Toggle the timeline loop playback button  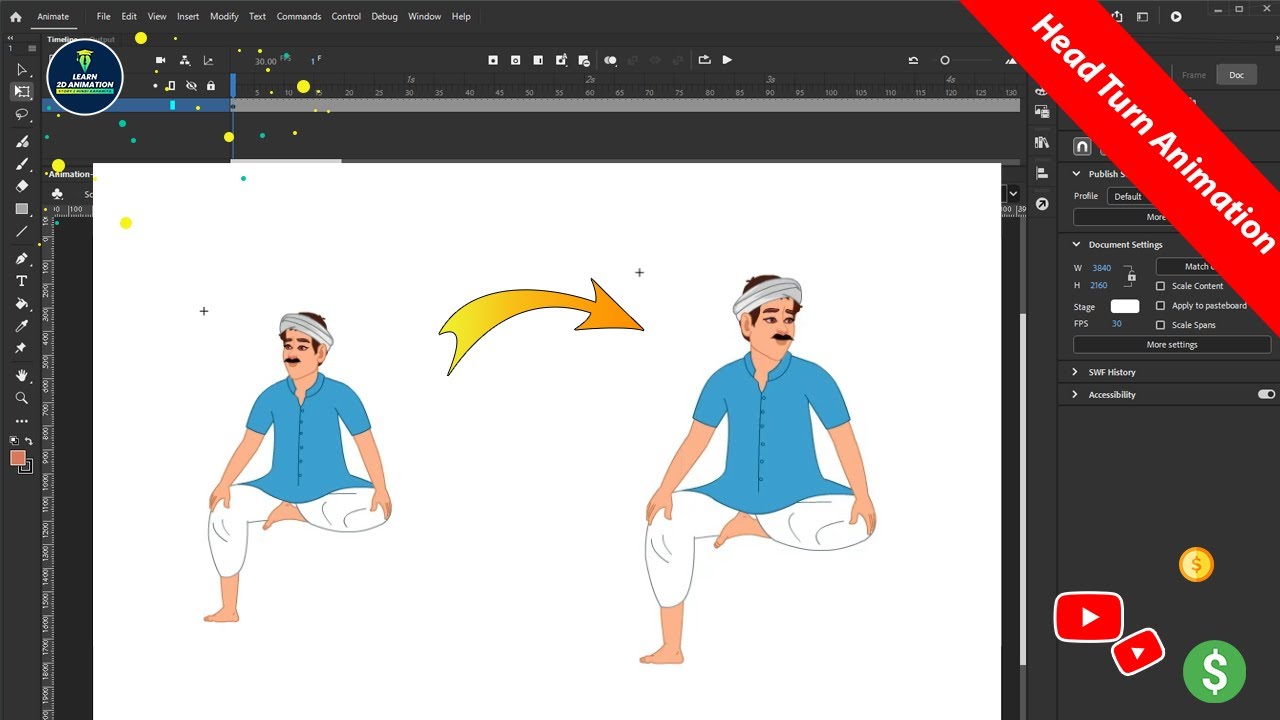click(705, 60)
